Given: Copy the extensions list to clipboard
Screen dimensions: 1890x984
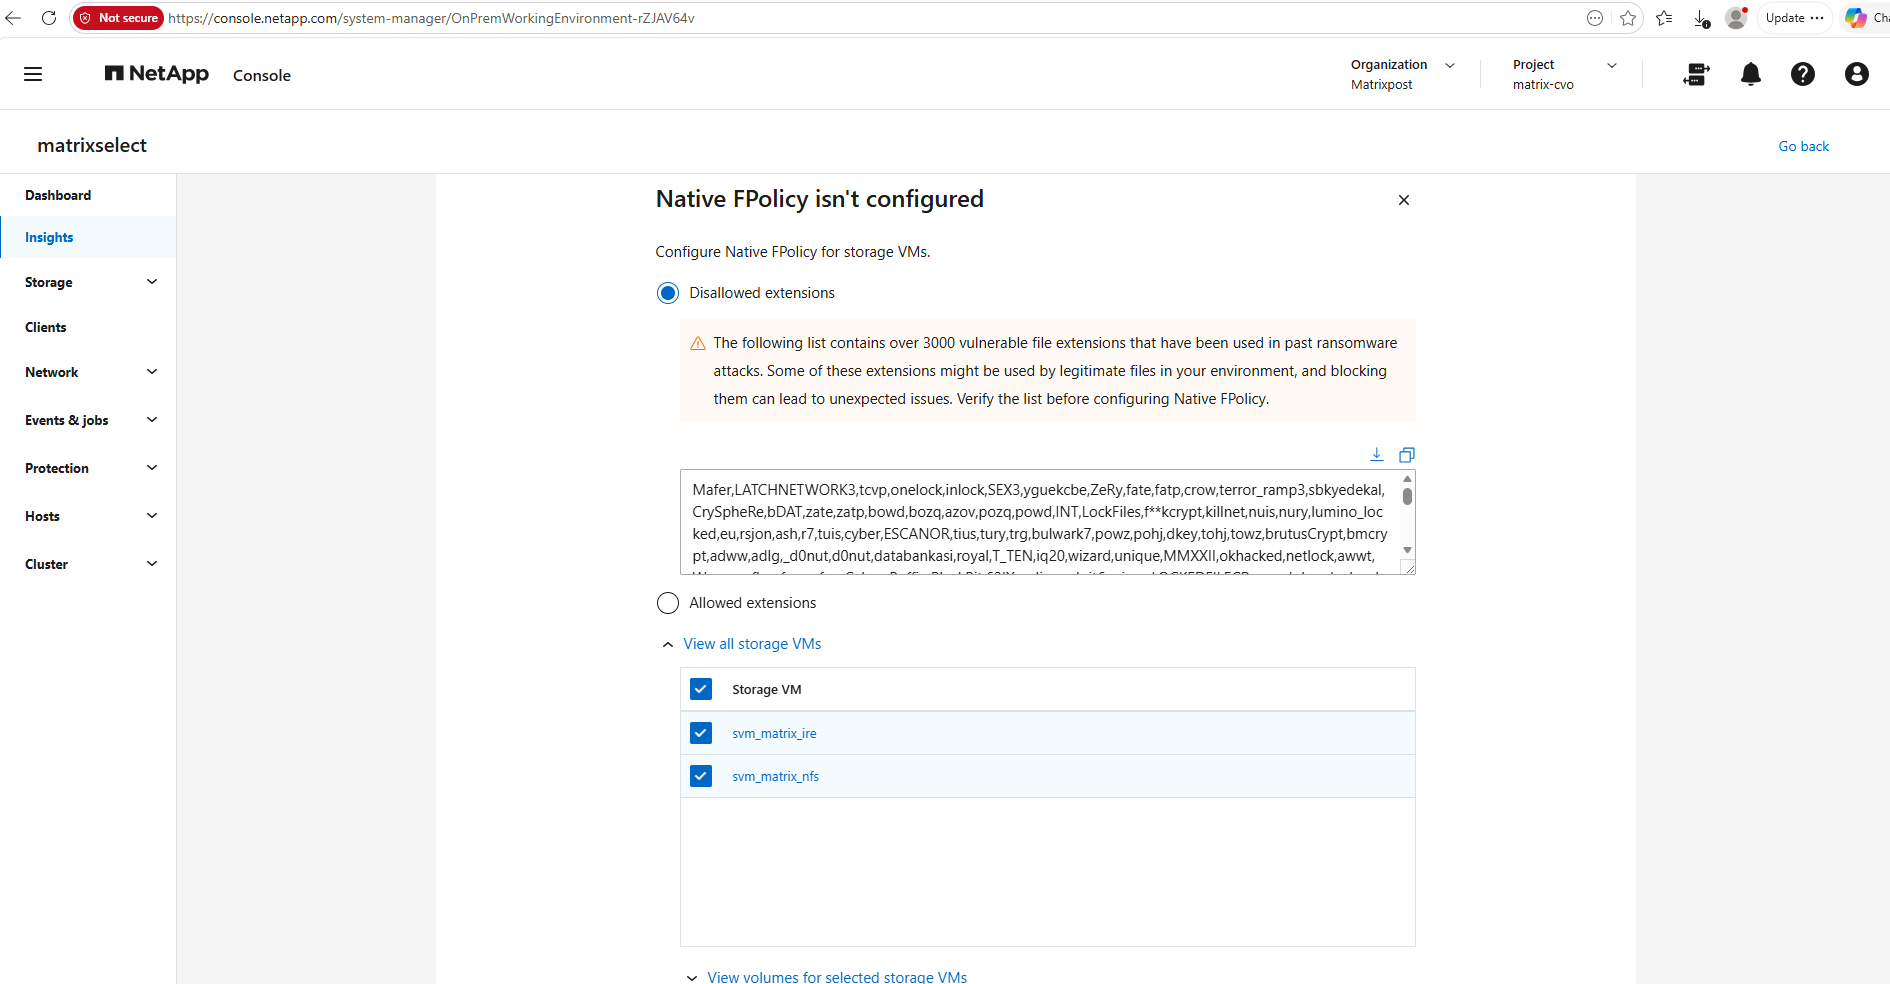Looking at the screenshot, I should click(1407, 455).
